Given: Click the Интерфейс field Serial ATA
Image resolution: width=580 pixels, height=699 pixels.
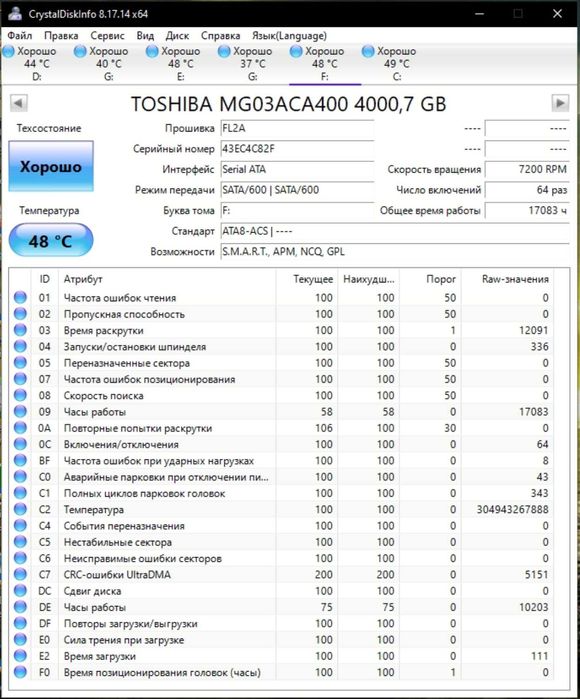Looking at the screenshot, I should click(x=297, y=169).
